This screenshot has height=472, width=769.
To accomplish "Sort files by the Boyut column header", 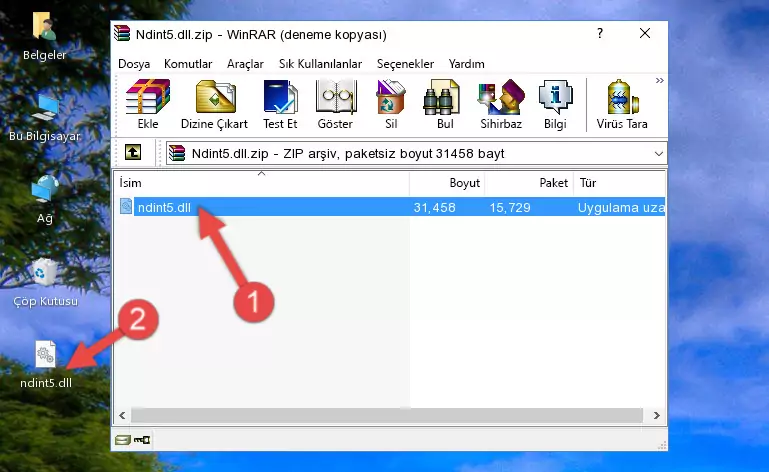I will 447,183.
